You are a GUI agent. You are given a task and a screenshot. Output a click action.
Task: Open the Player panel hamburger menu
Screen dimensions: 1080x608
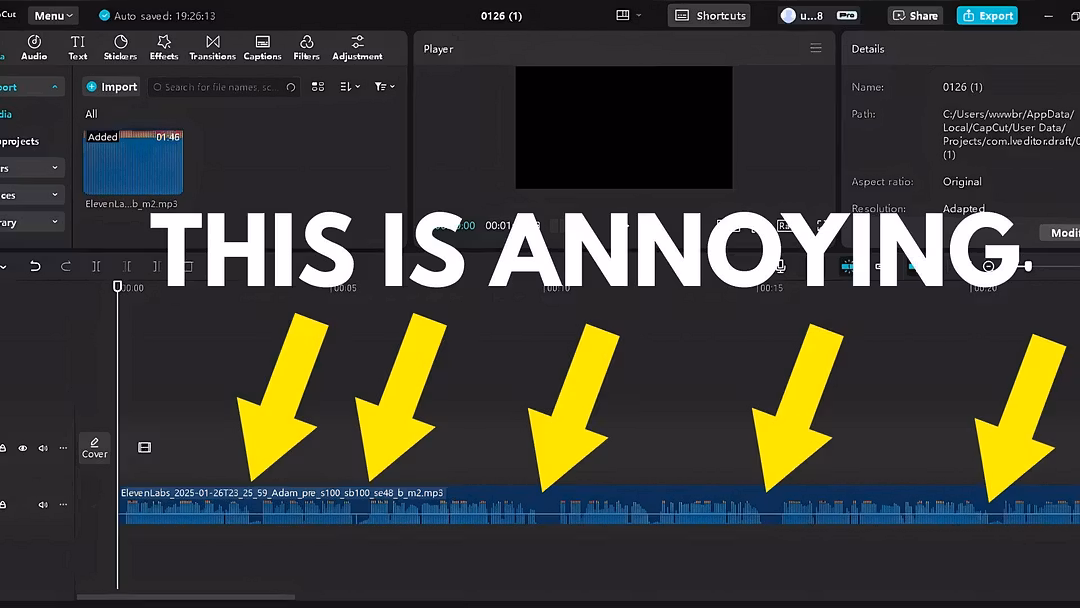(x=816, y=48)
